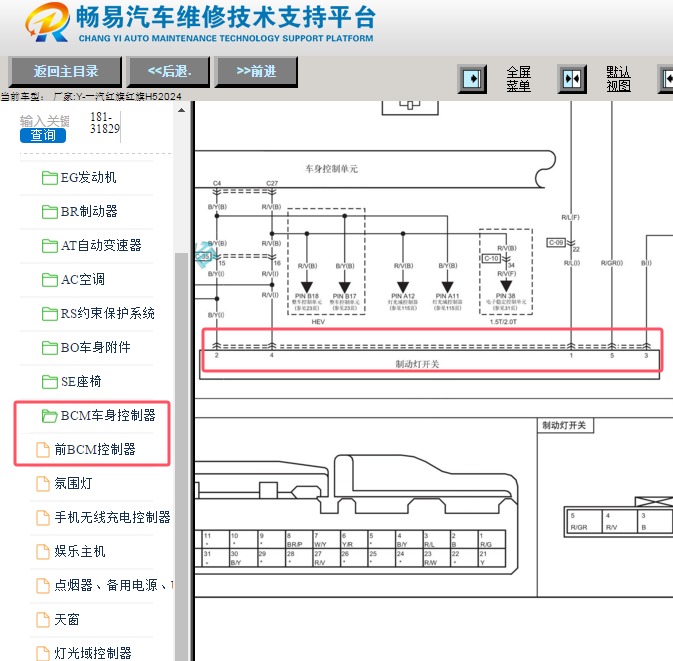Open the 手机无线充电控制器 document
This screenshot has width=673, height=661.
112,517
